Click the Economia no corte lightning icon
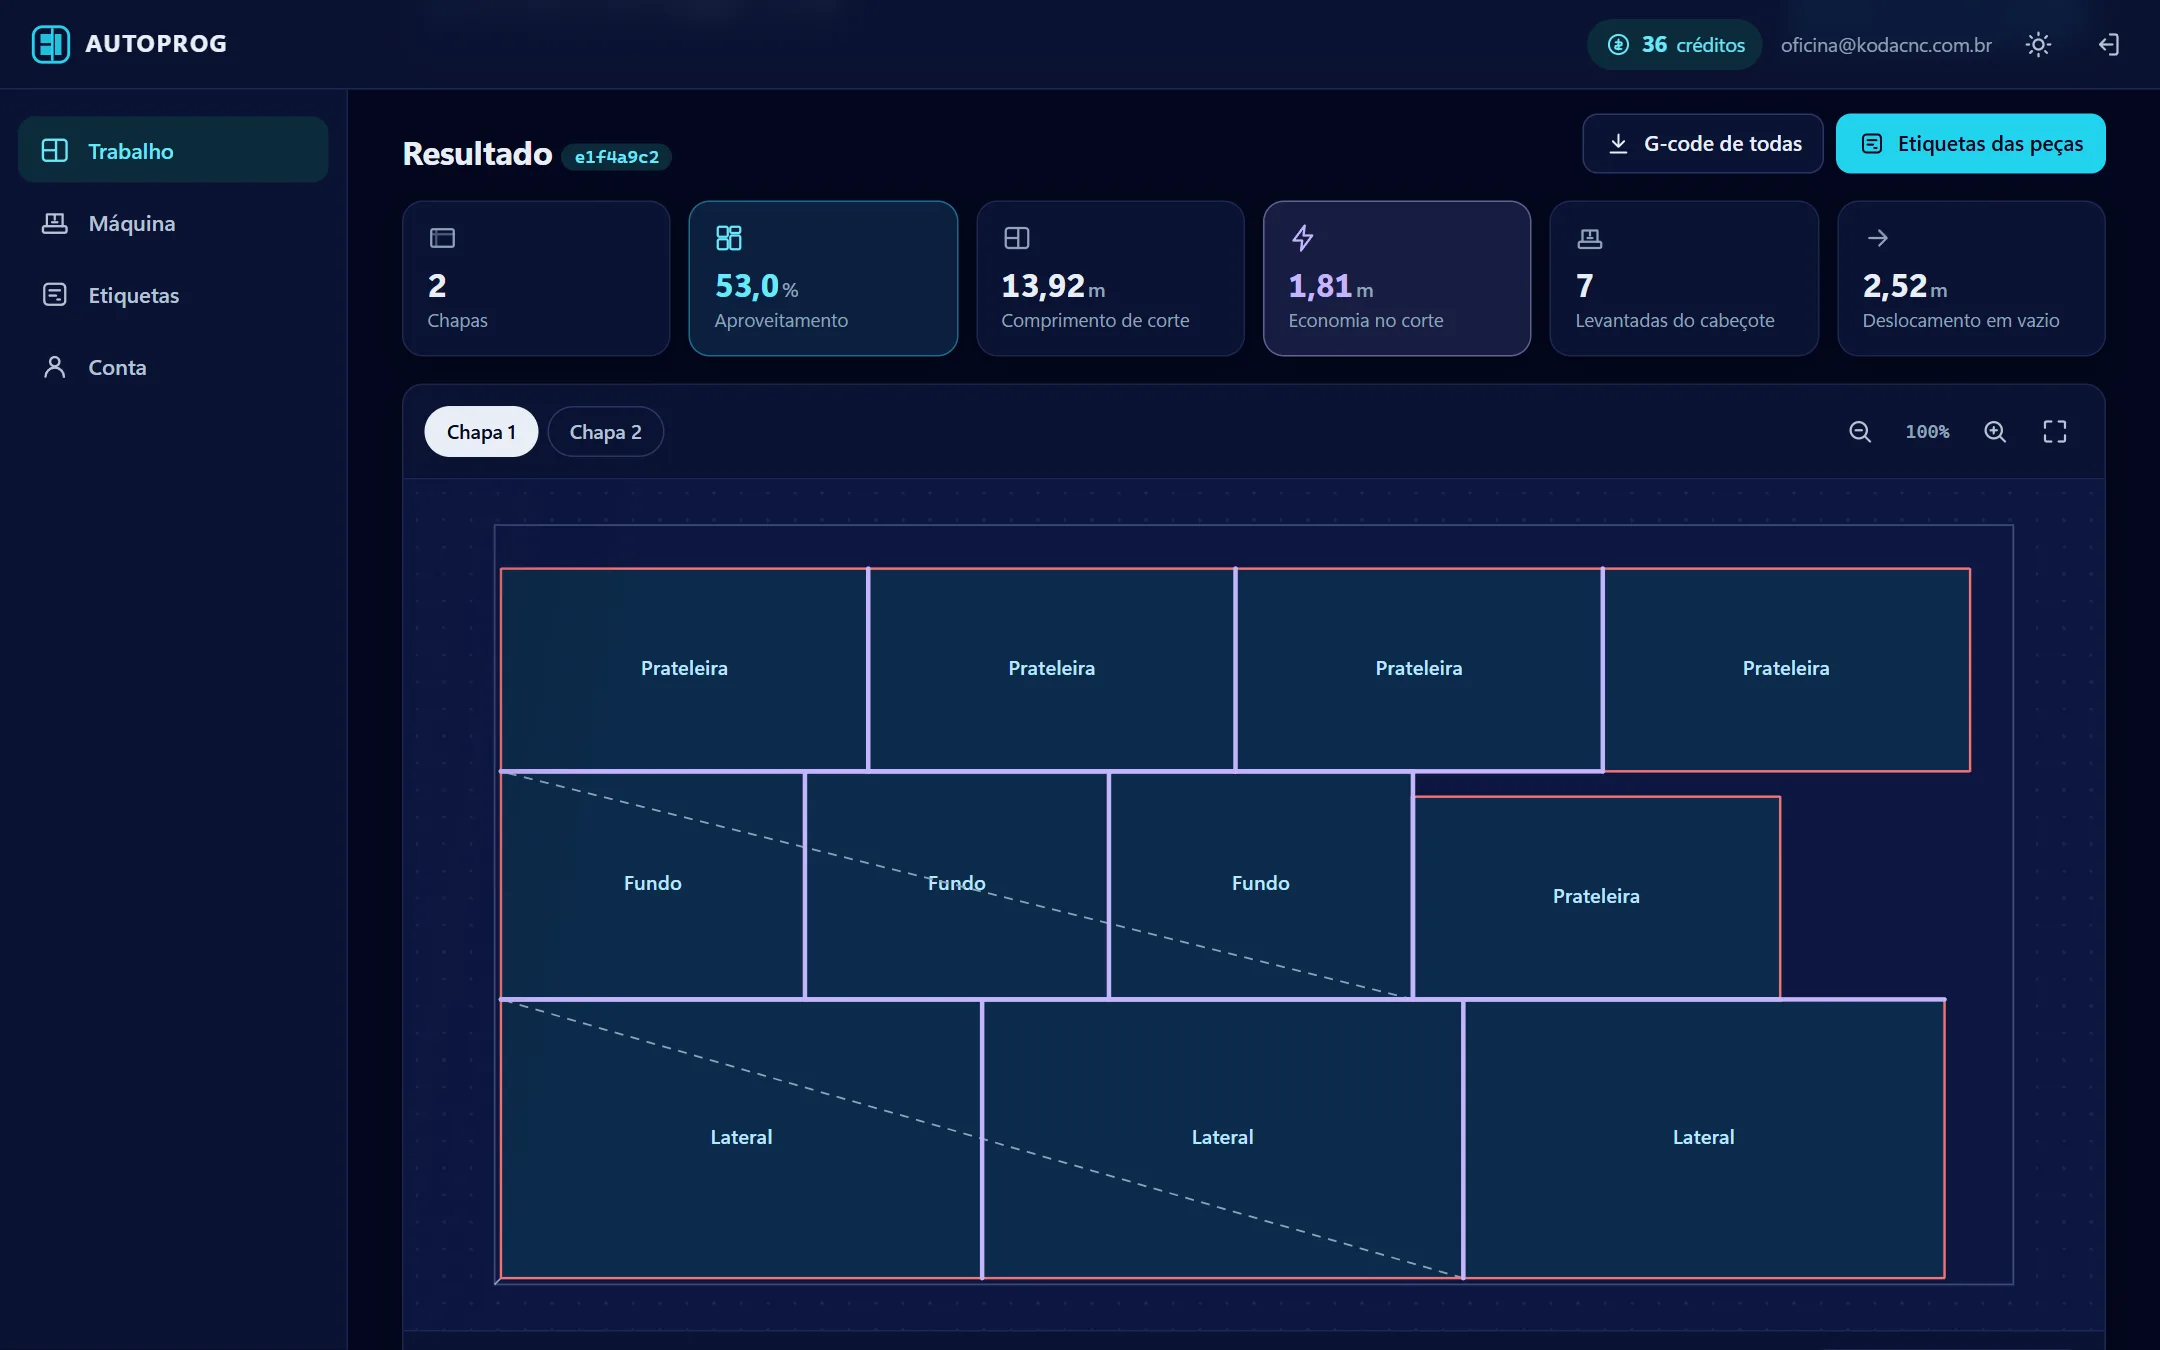This screenshot has width=2160, height=1350. (x=1302, y=238)
